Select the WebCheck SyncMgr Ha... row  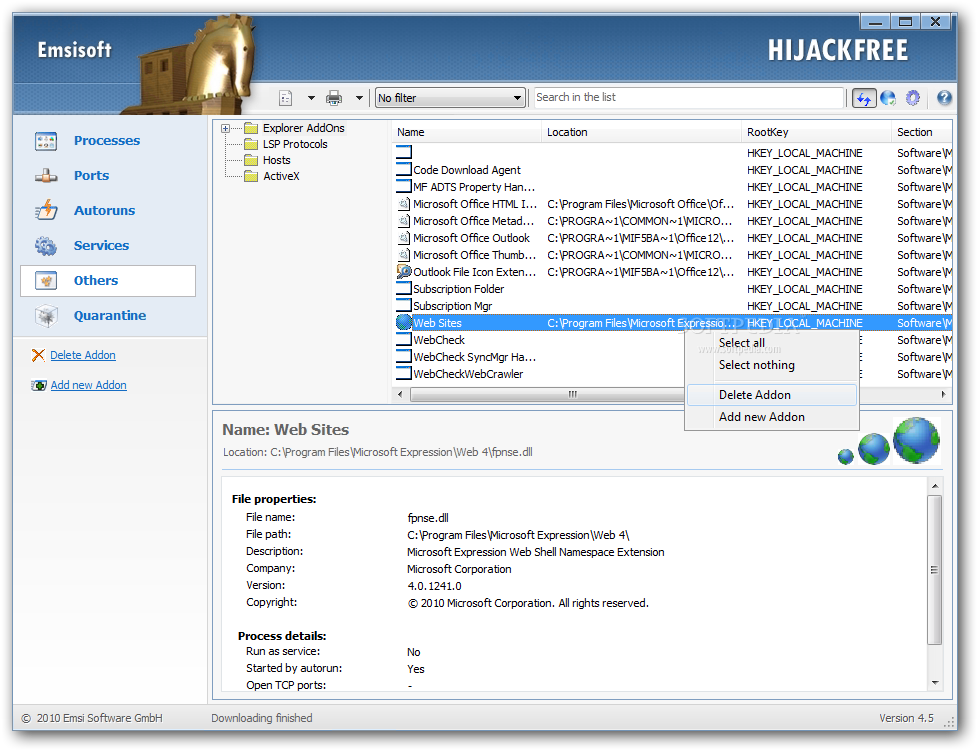pos(672,357)
